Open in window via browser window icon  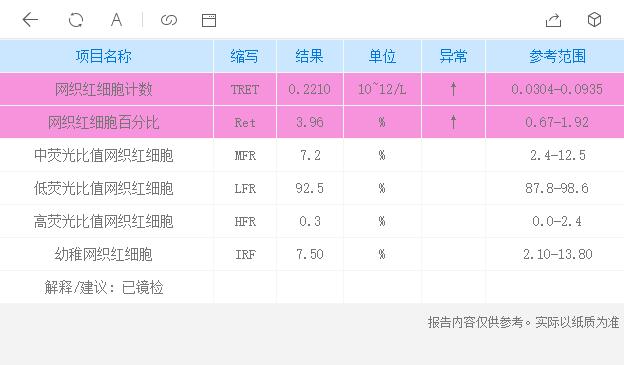[x=209, y=20]
